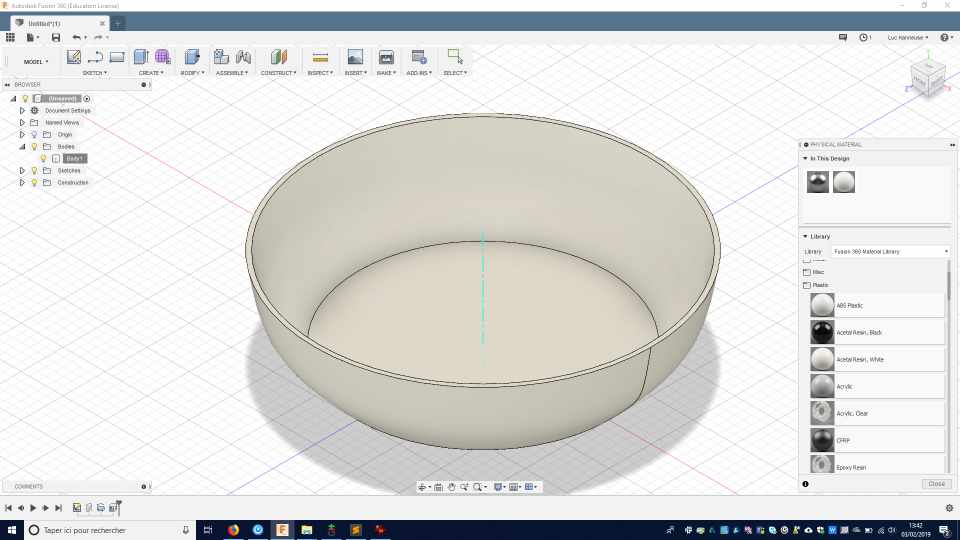Screen dimensions: 960x540
Task: Open the ASSEMBLE menu
Action: (x=232, y=73)
